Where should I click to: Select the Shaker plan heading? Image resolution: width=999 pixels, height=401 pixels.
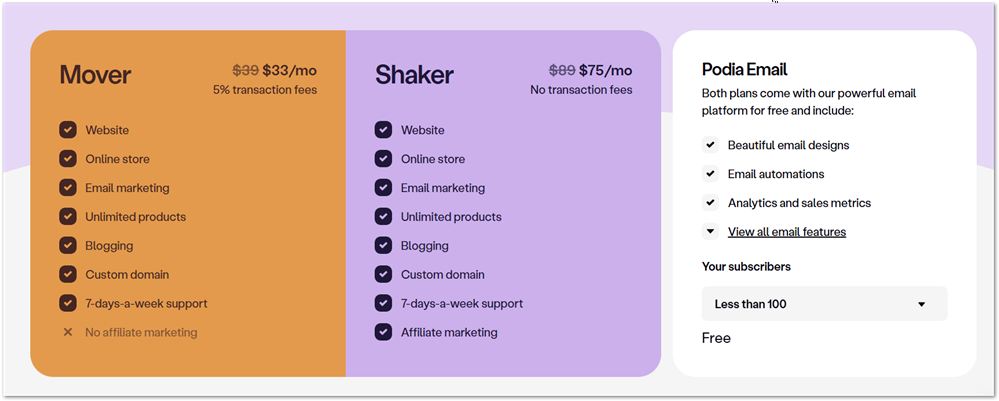pyautogui.click(x=414, y=75)
